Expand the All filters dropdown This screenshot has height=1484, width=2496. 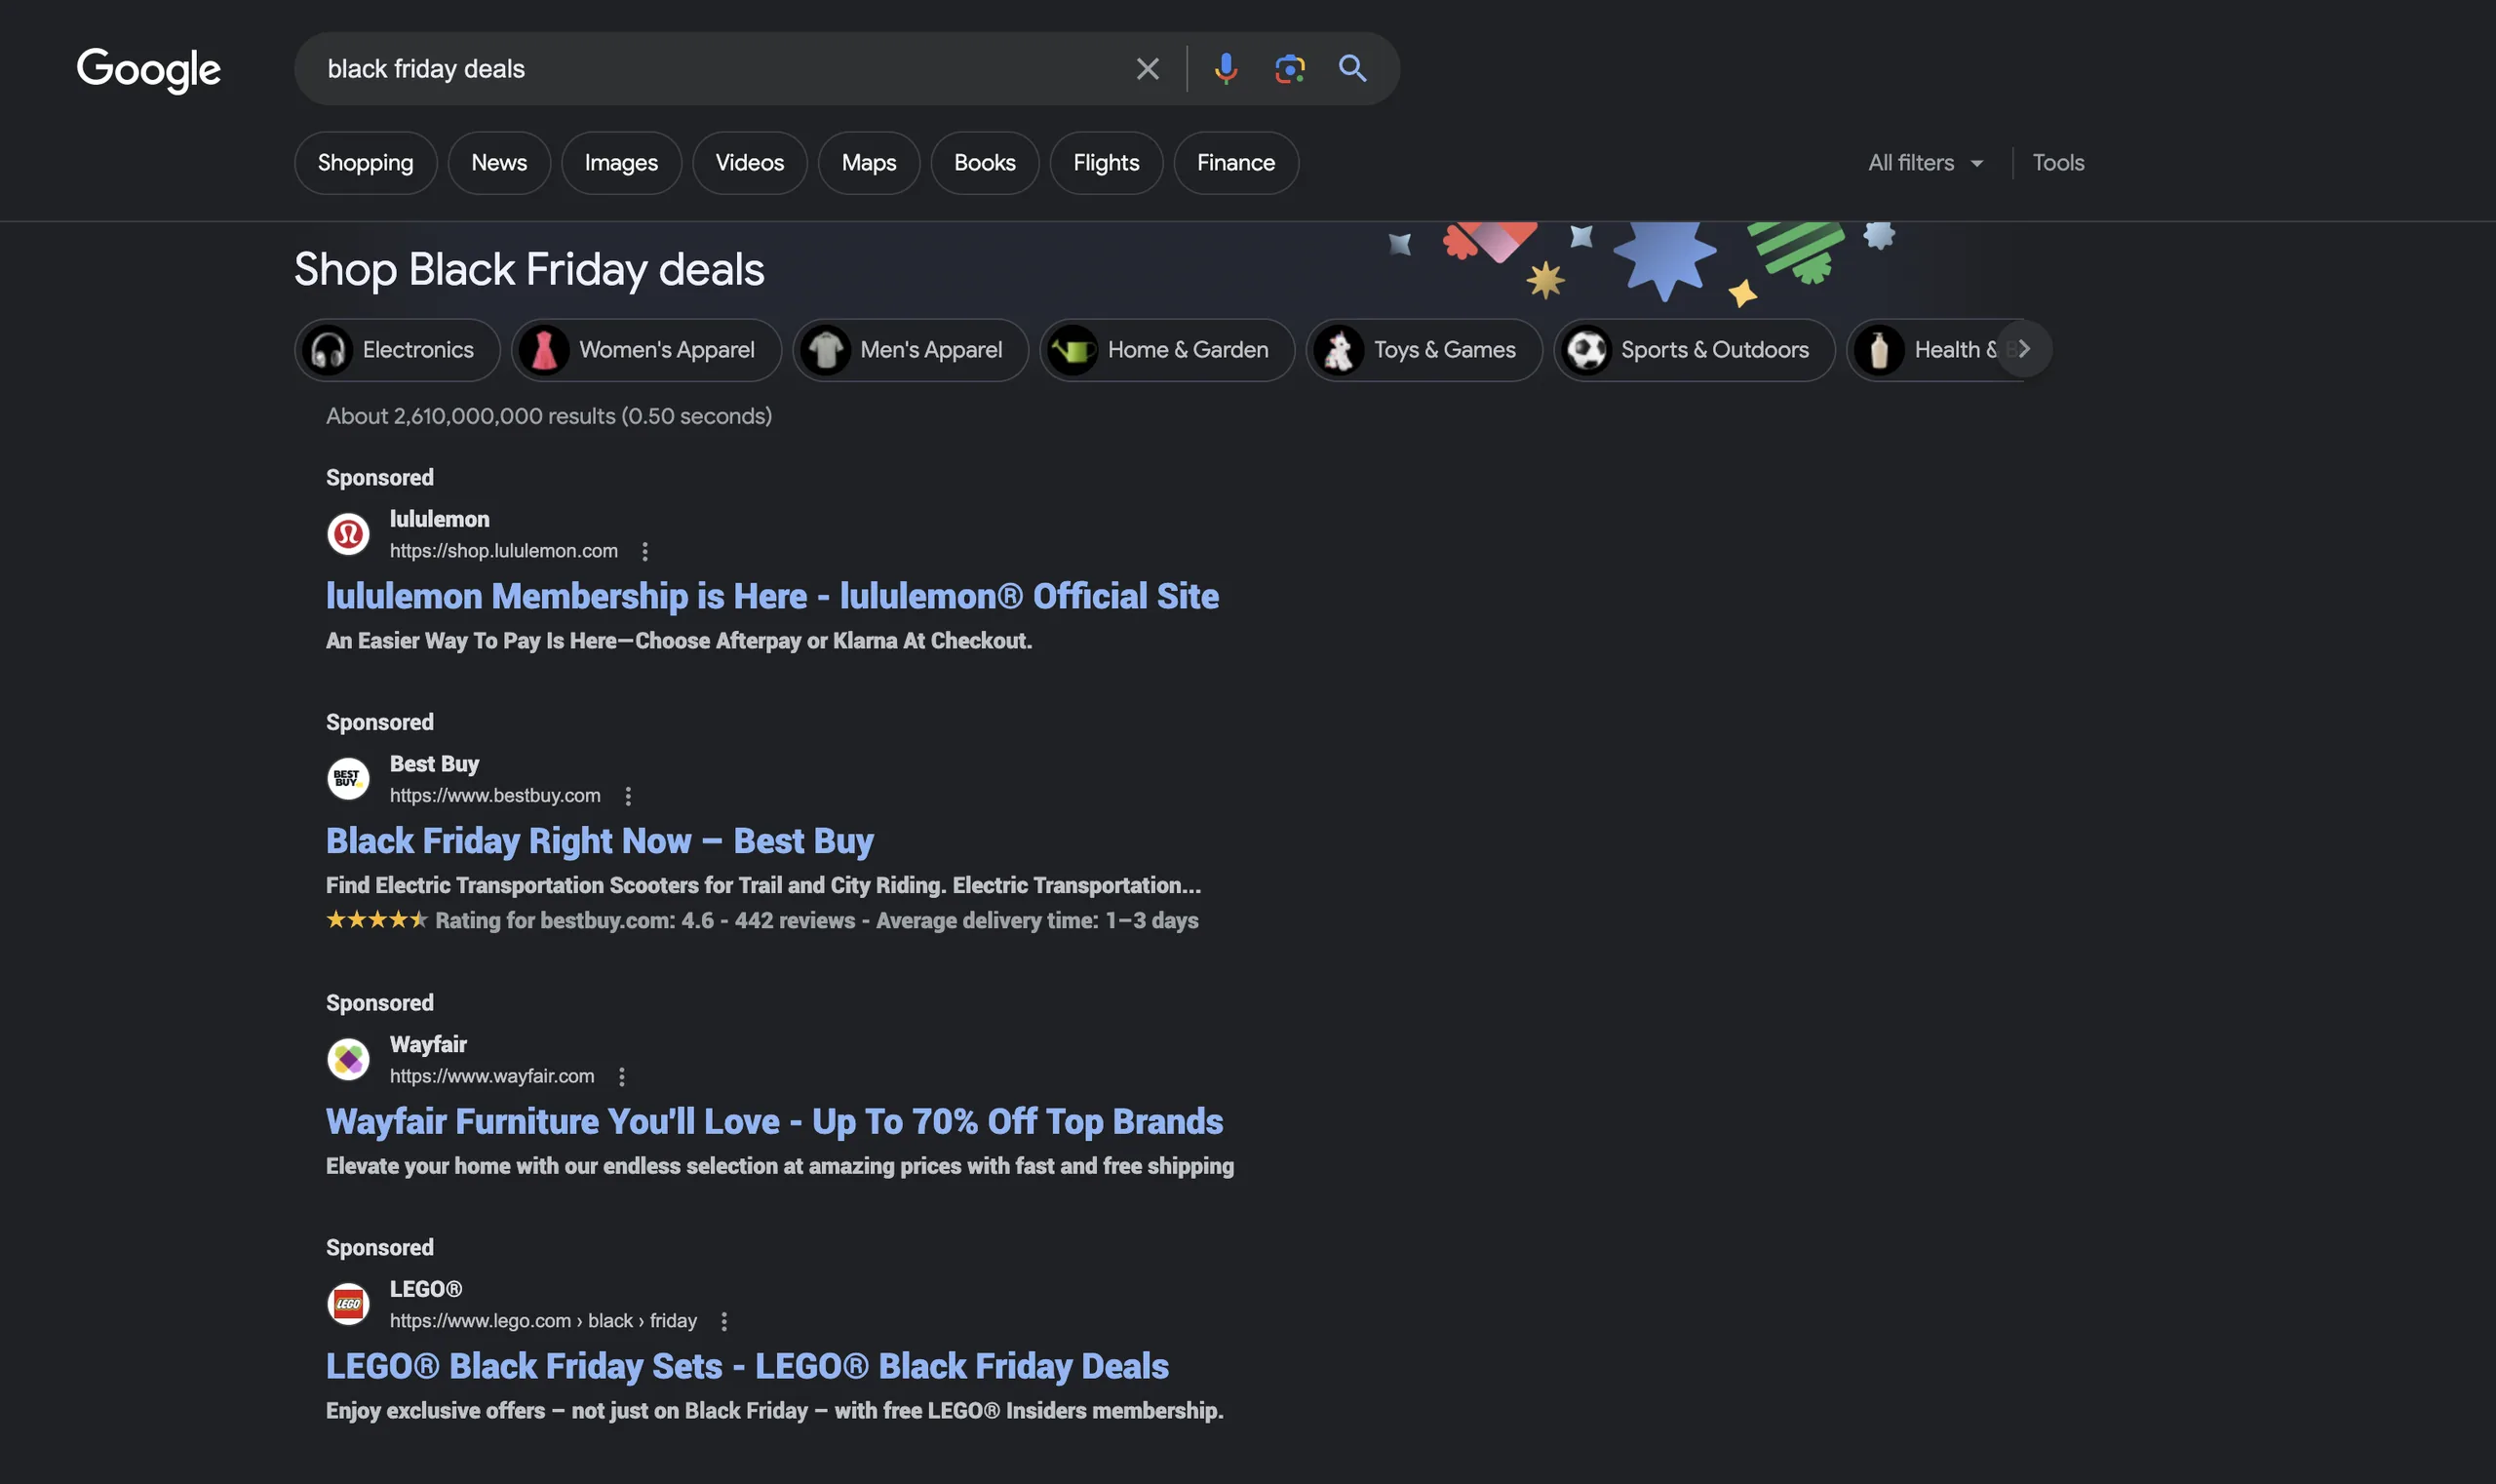(x=1925, y=163)
